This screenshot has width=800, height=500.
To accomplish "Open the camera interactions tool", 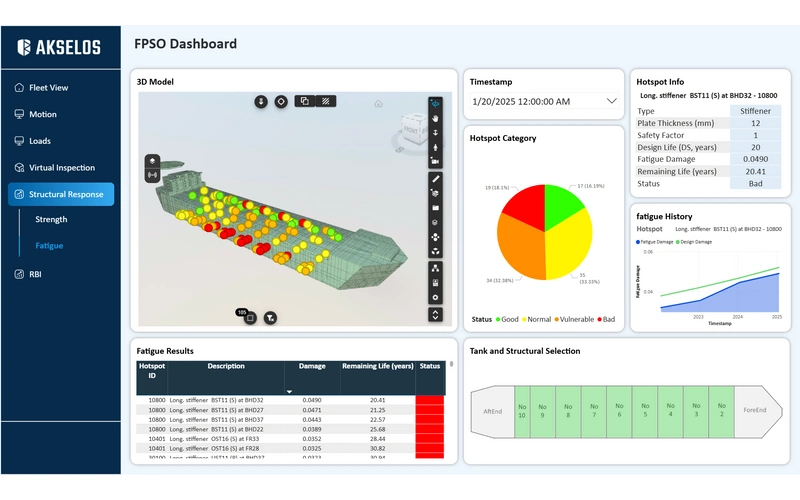I will pyautogui.click(x=435, y=161).
